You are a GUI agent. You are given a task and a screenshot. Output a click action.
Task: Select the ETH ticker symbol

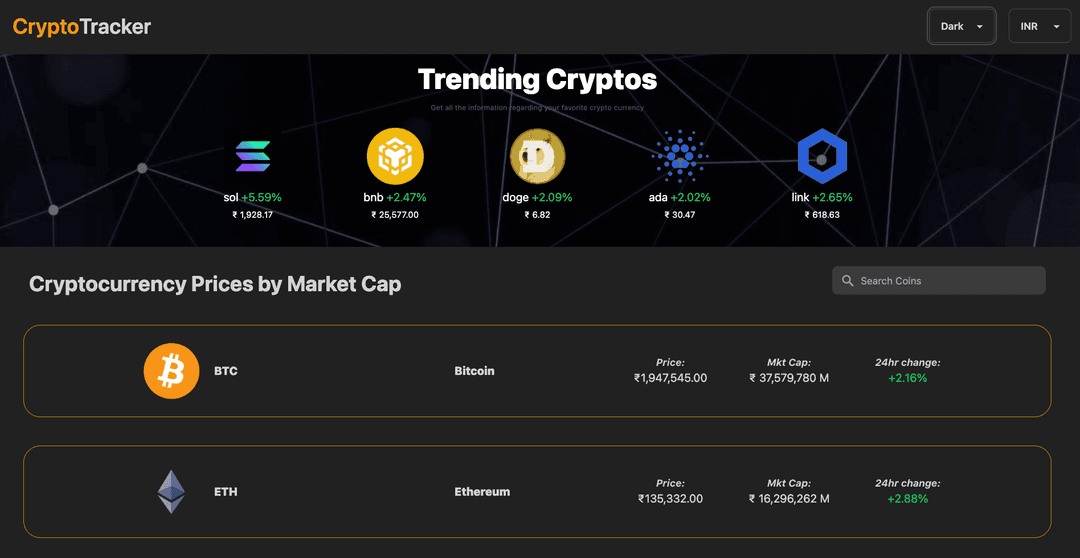click(x=226, y=492)
